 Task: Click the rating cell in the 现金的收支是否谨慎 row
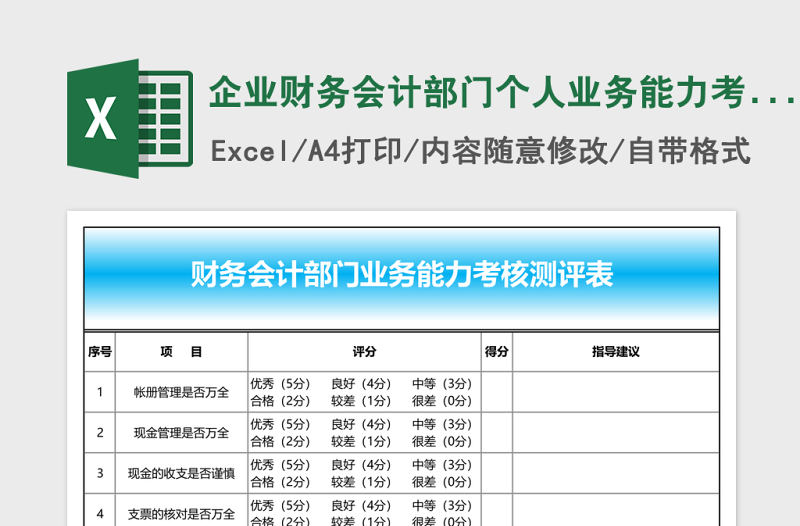[x=364, y=473]
